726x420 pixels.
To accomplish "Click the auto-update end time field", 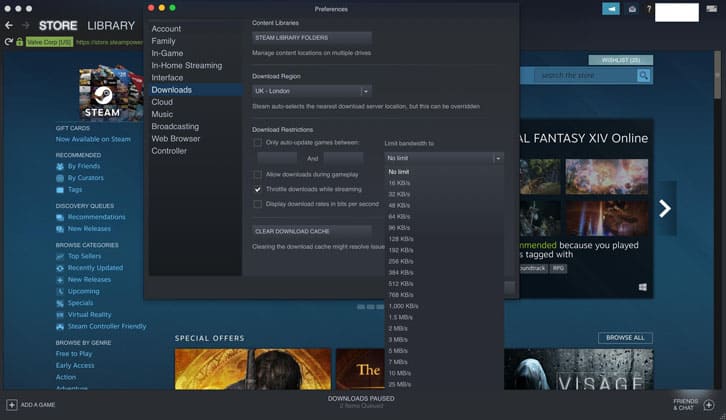I will tap(343, 158).
